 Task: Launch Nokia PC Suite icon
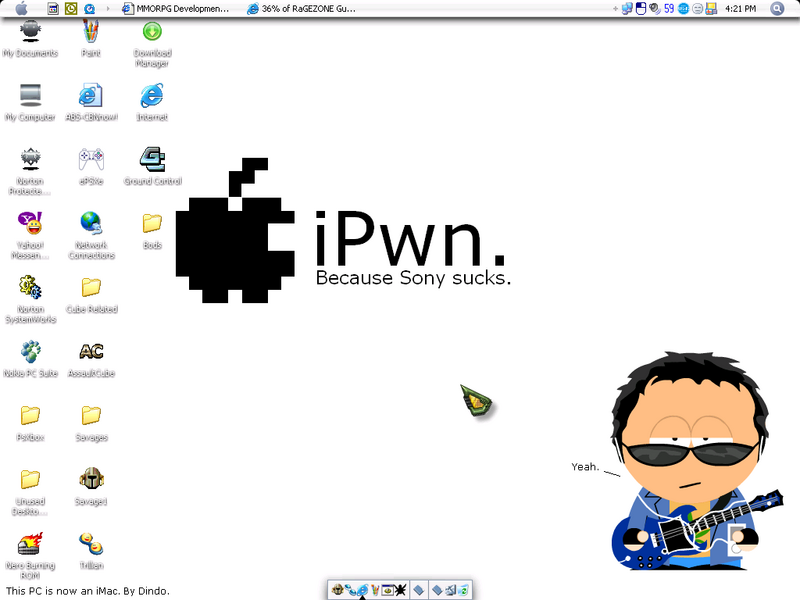[x=30, y=359]
